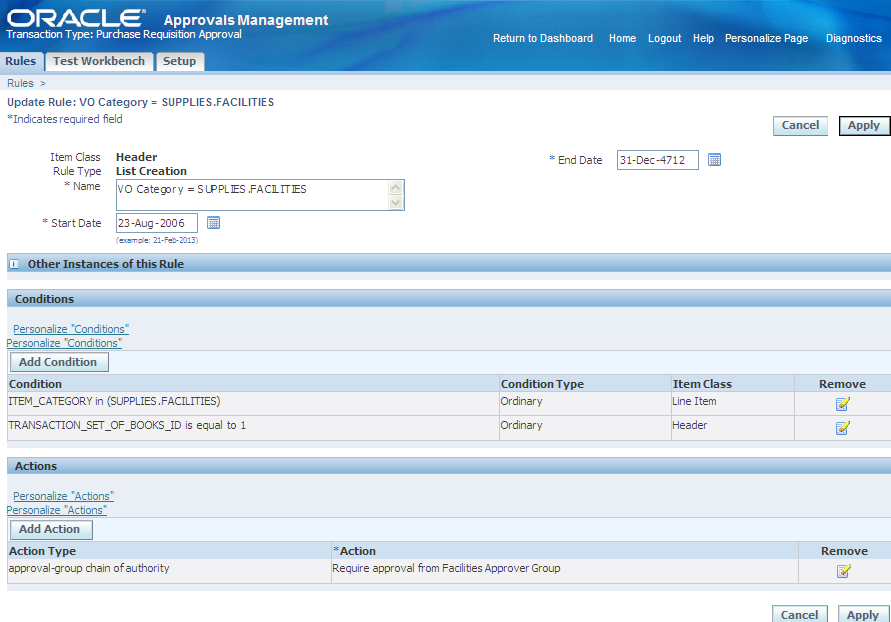Viewport: 891px width, 622px height.
Task: Click Require approval from Facilities Approver Group
Action: point(446,568)
